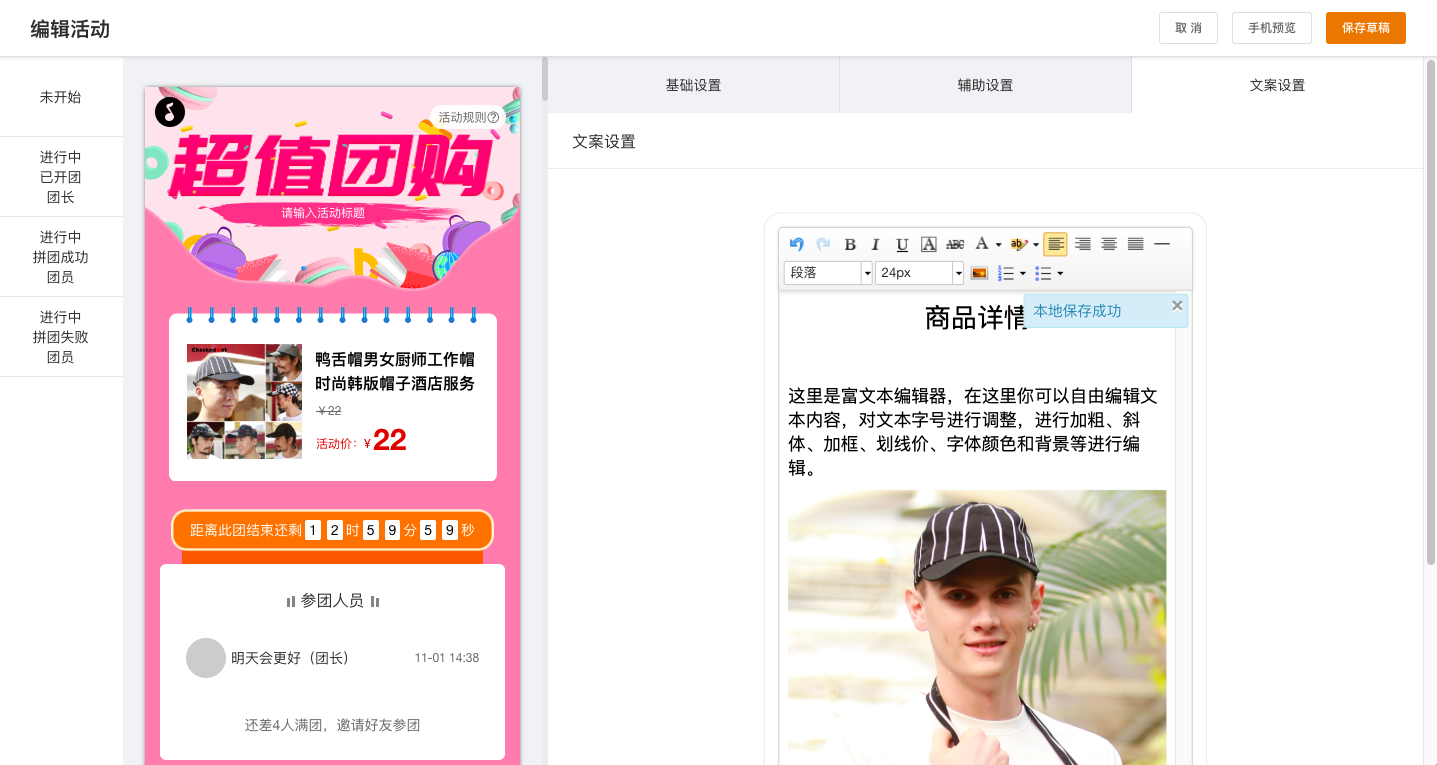Apply strikethrough to text

(955, 244)
